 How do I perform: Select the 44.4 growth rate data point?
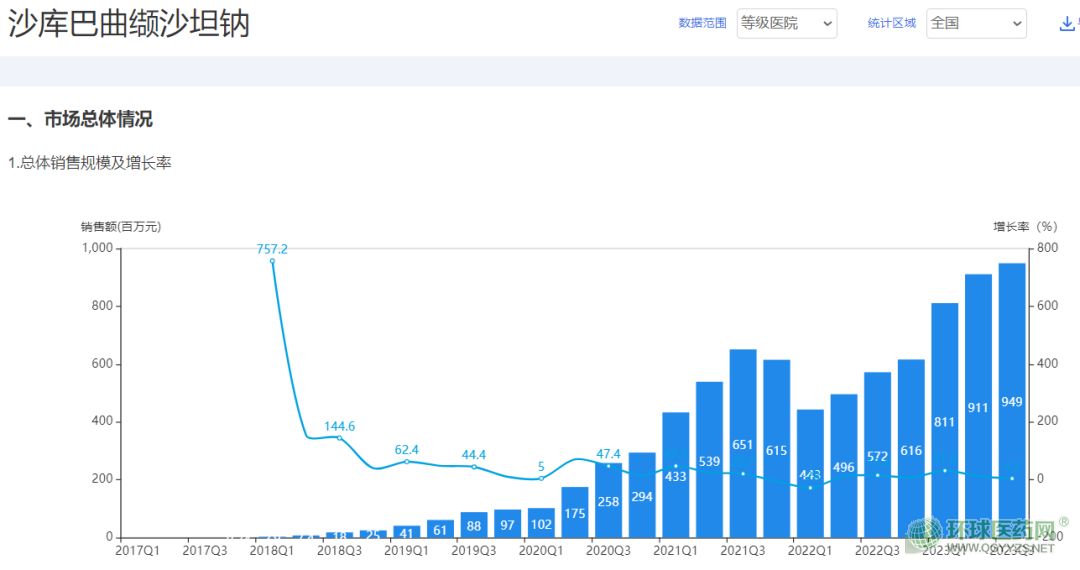coord(474,467)
